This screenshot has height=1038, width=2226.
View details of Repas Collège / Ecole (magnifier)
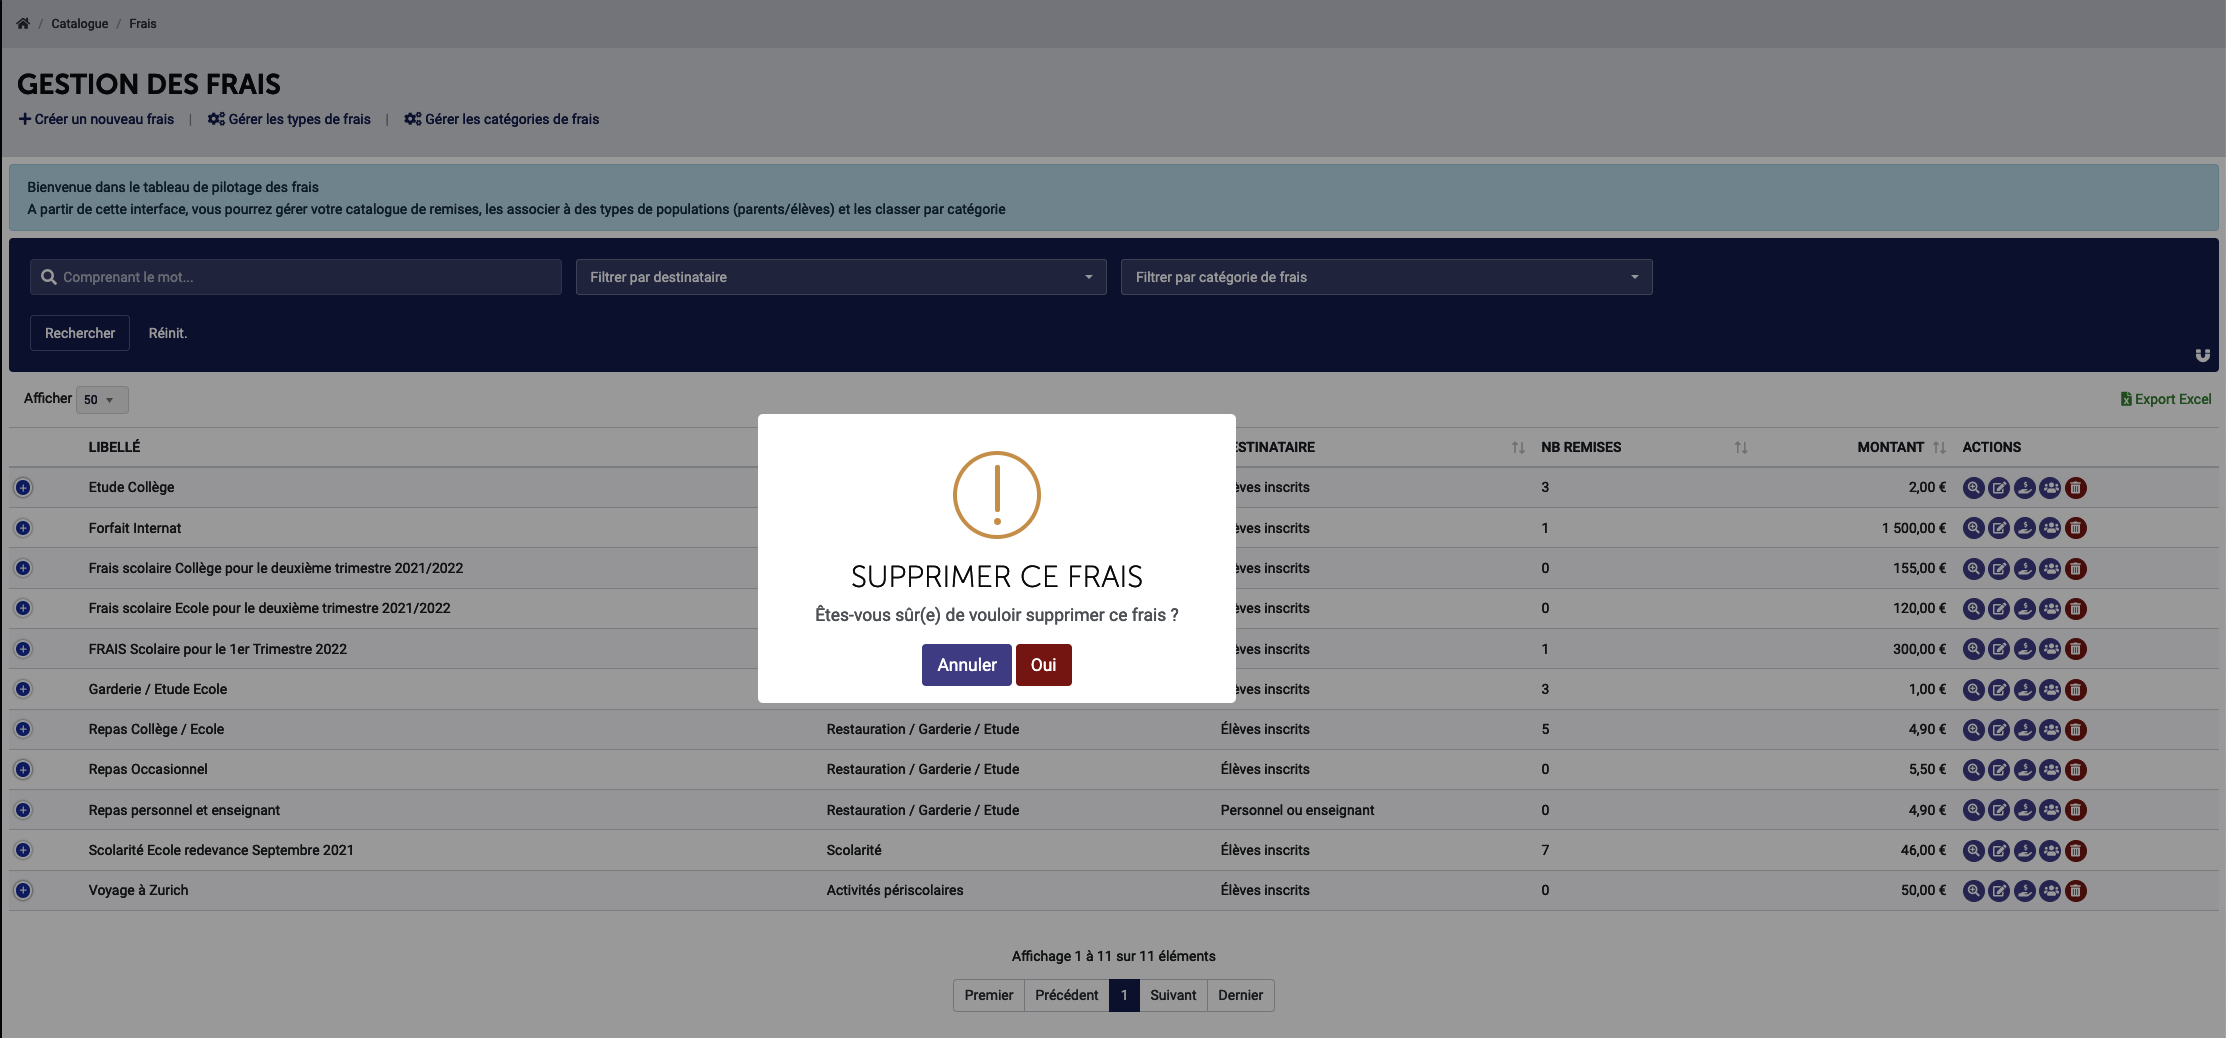click(1973, 730)
